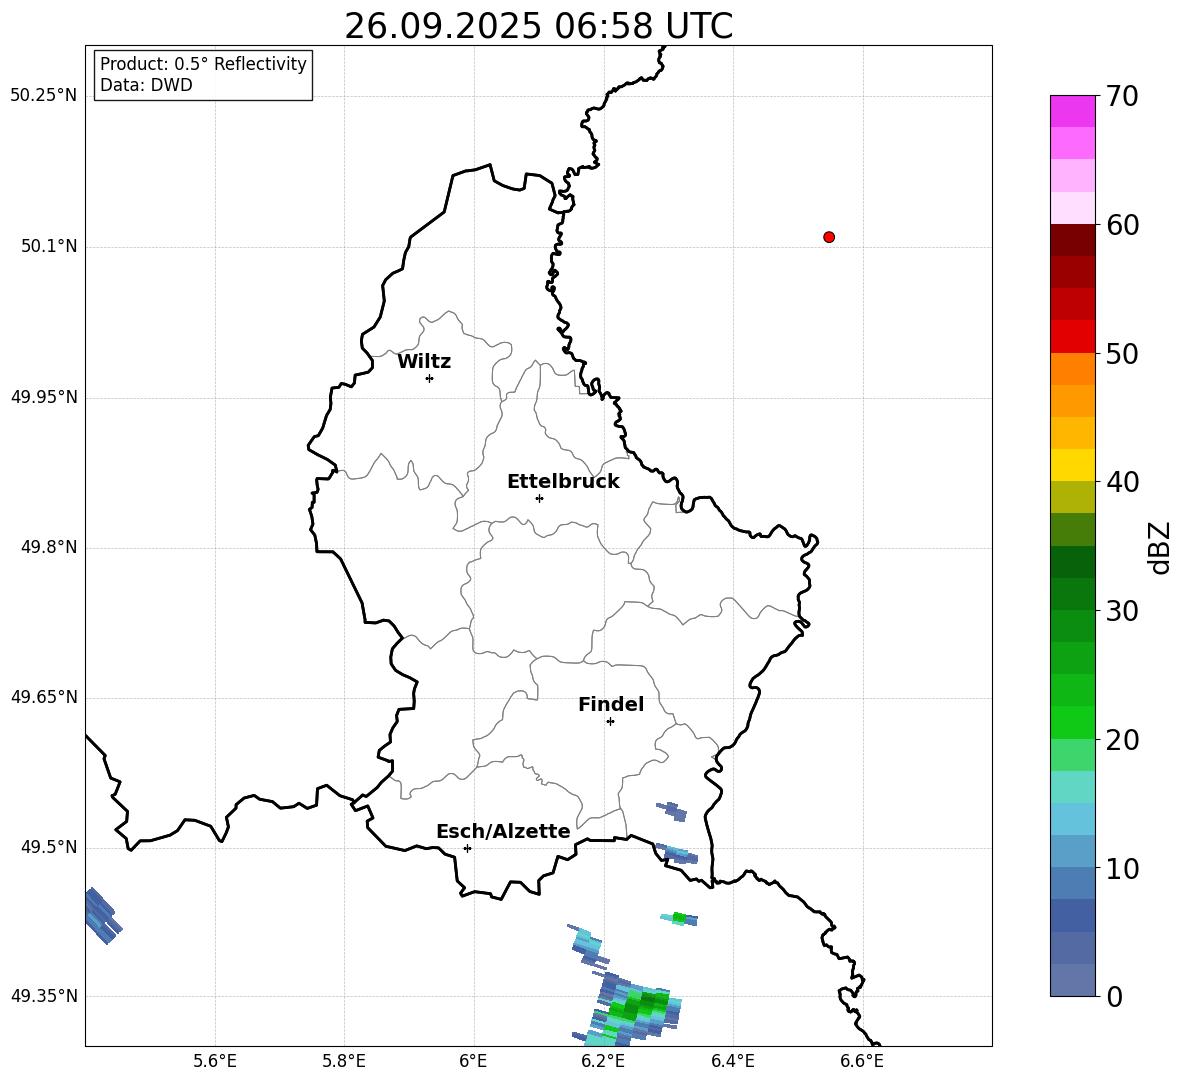The width and height of the screenshot is (1184, 1081).
Task: Click the colorbar tick label 70
Action: tap(1122, 97)
